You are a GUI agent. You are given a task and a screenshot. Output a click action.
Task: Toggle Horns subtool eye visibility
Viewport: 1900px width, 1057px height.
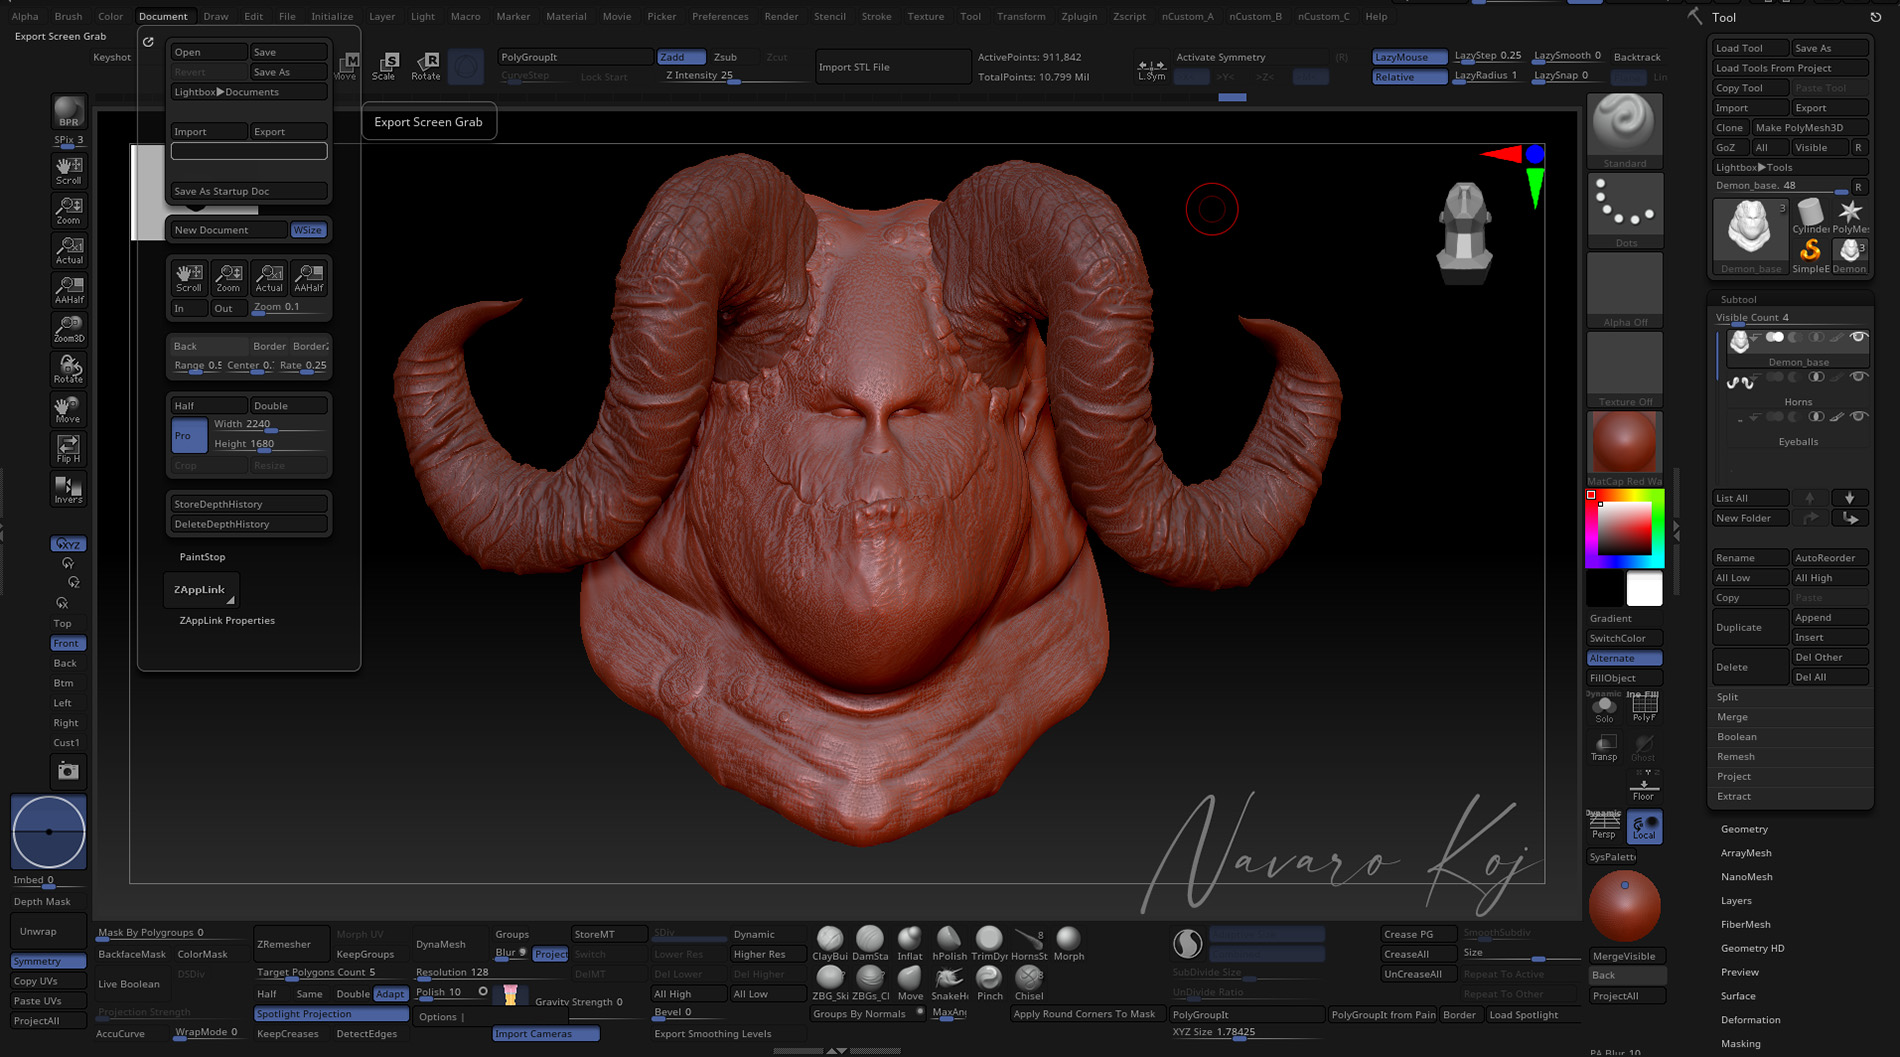[x=1858, y=377]
